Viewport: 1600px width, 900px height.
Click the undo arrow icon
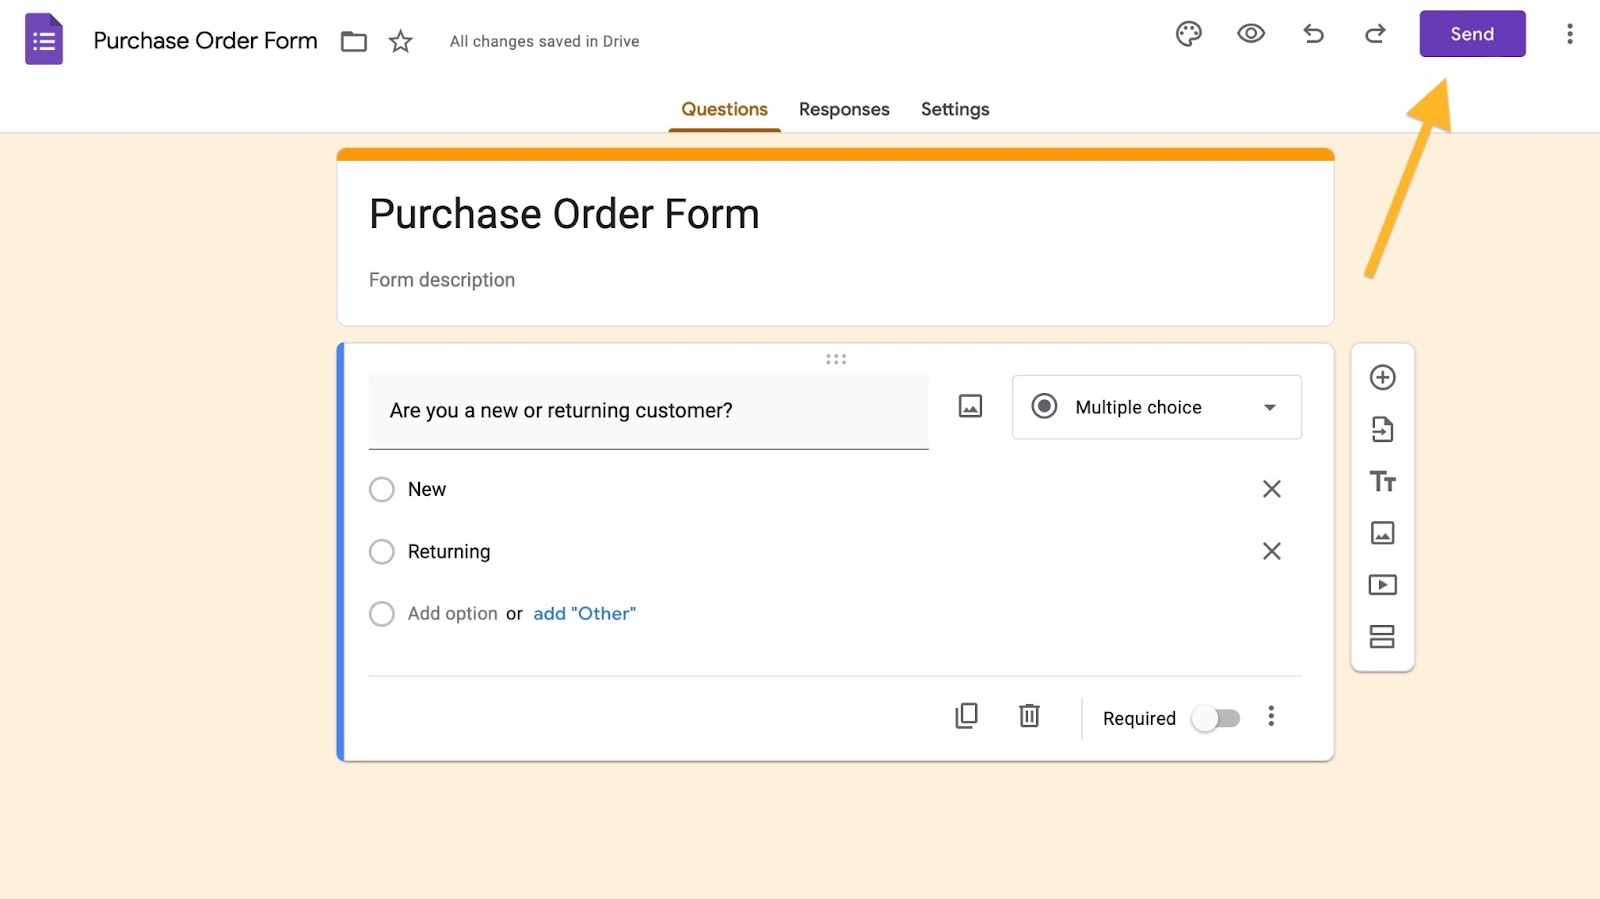(1313, 34)
